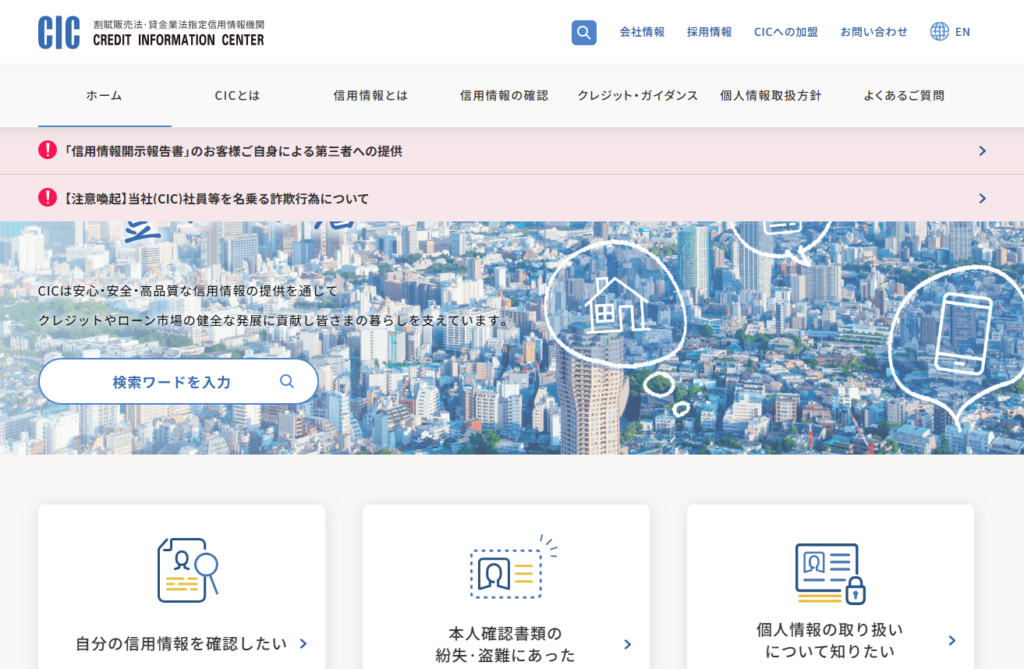Click the document with magnifier icon card

pos(187,570)
